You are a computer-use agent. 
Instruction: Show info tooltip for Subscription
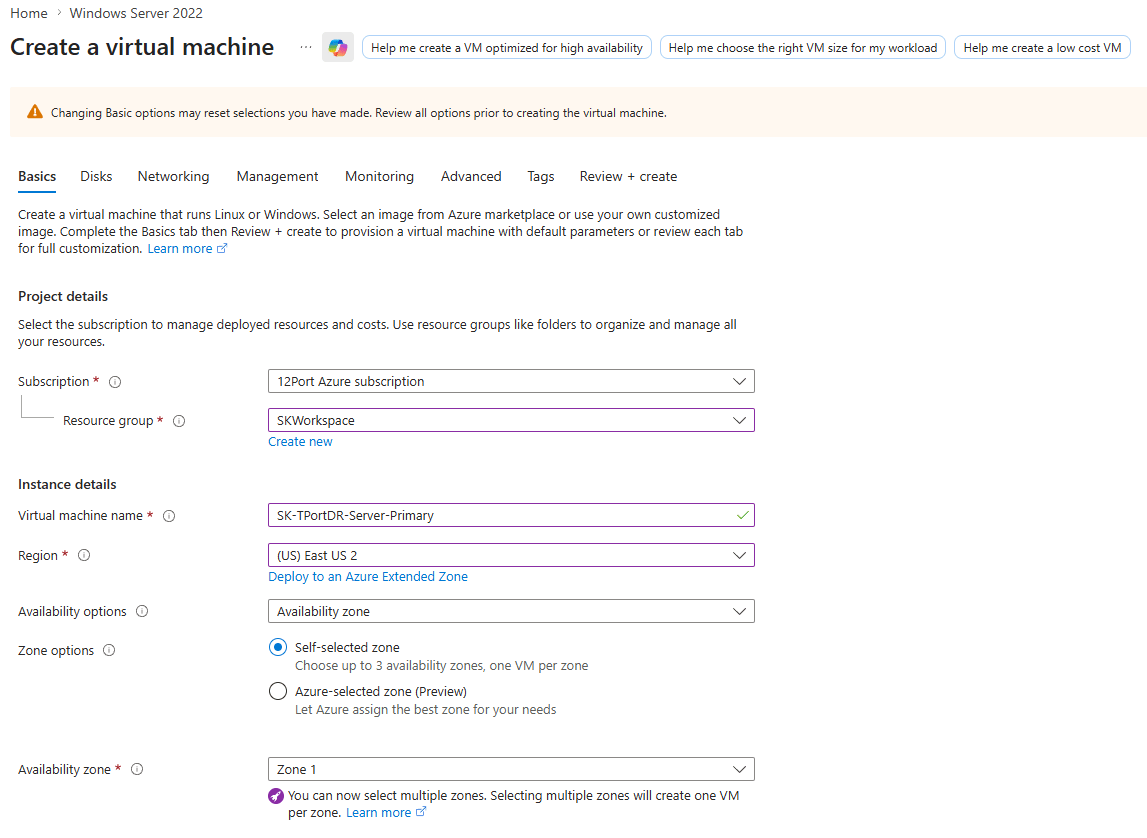coord(115,382)
